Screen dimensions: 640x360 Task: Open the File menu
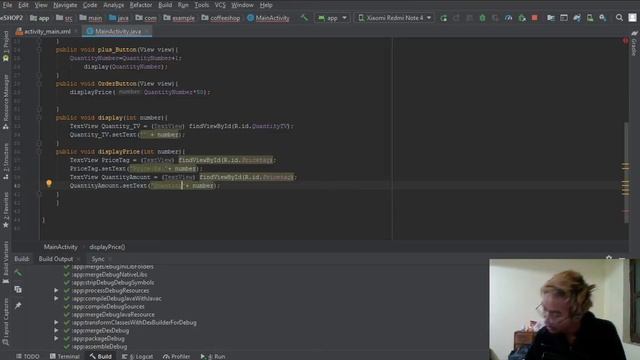click(x=7, y=5)
